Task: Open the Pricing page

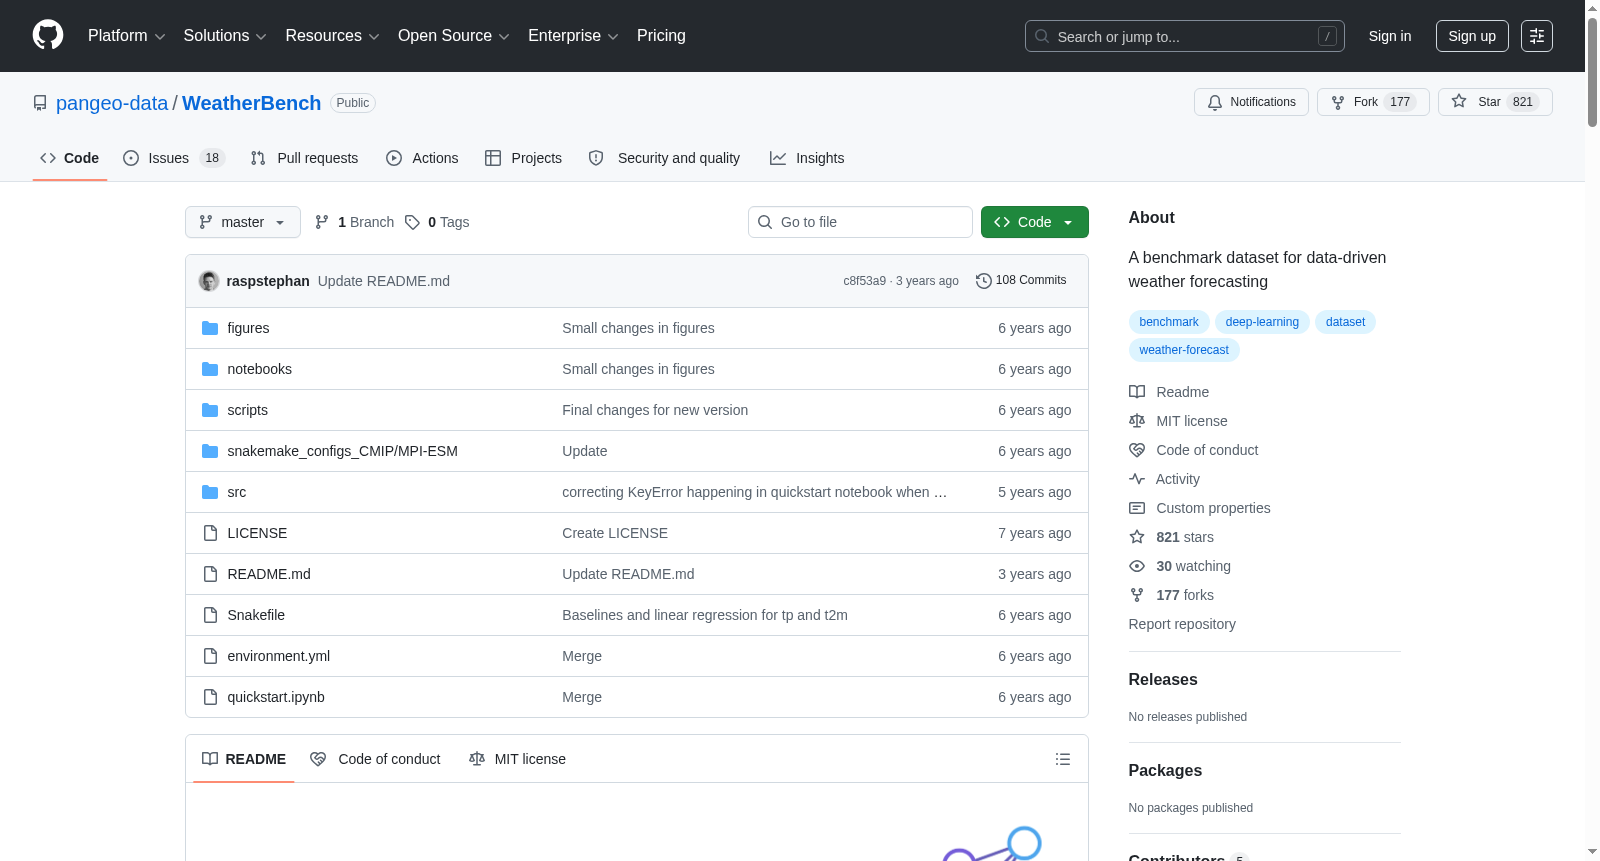Action: point(661,36)
